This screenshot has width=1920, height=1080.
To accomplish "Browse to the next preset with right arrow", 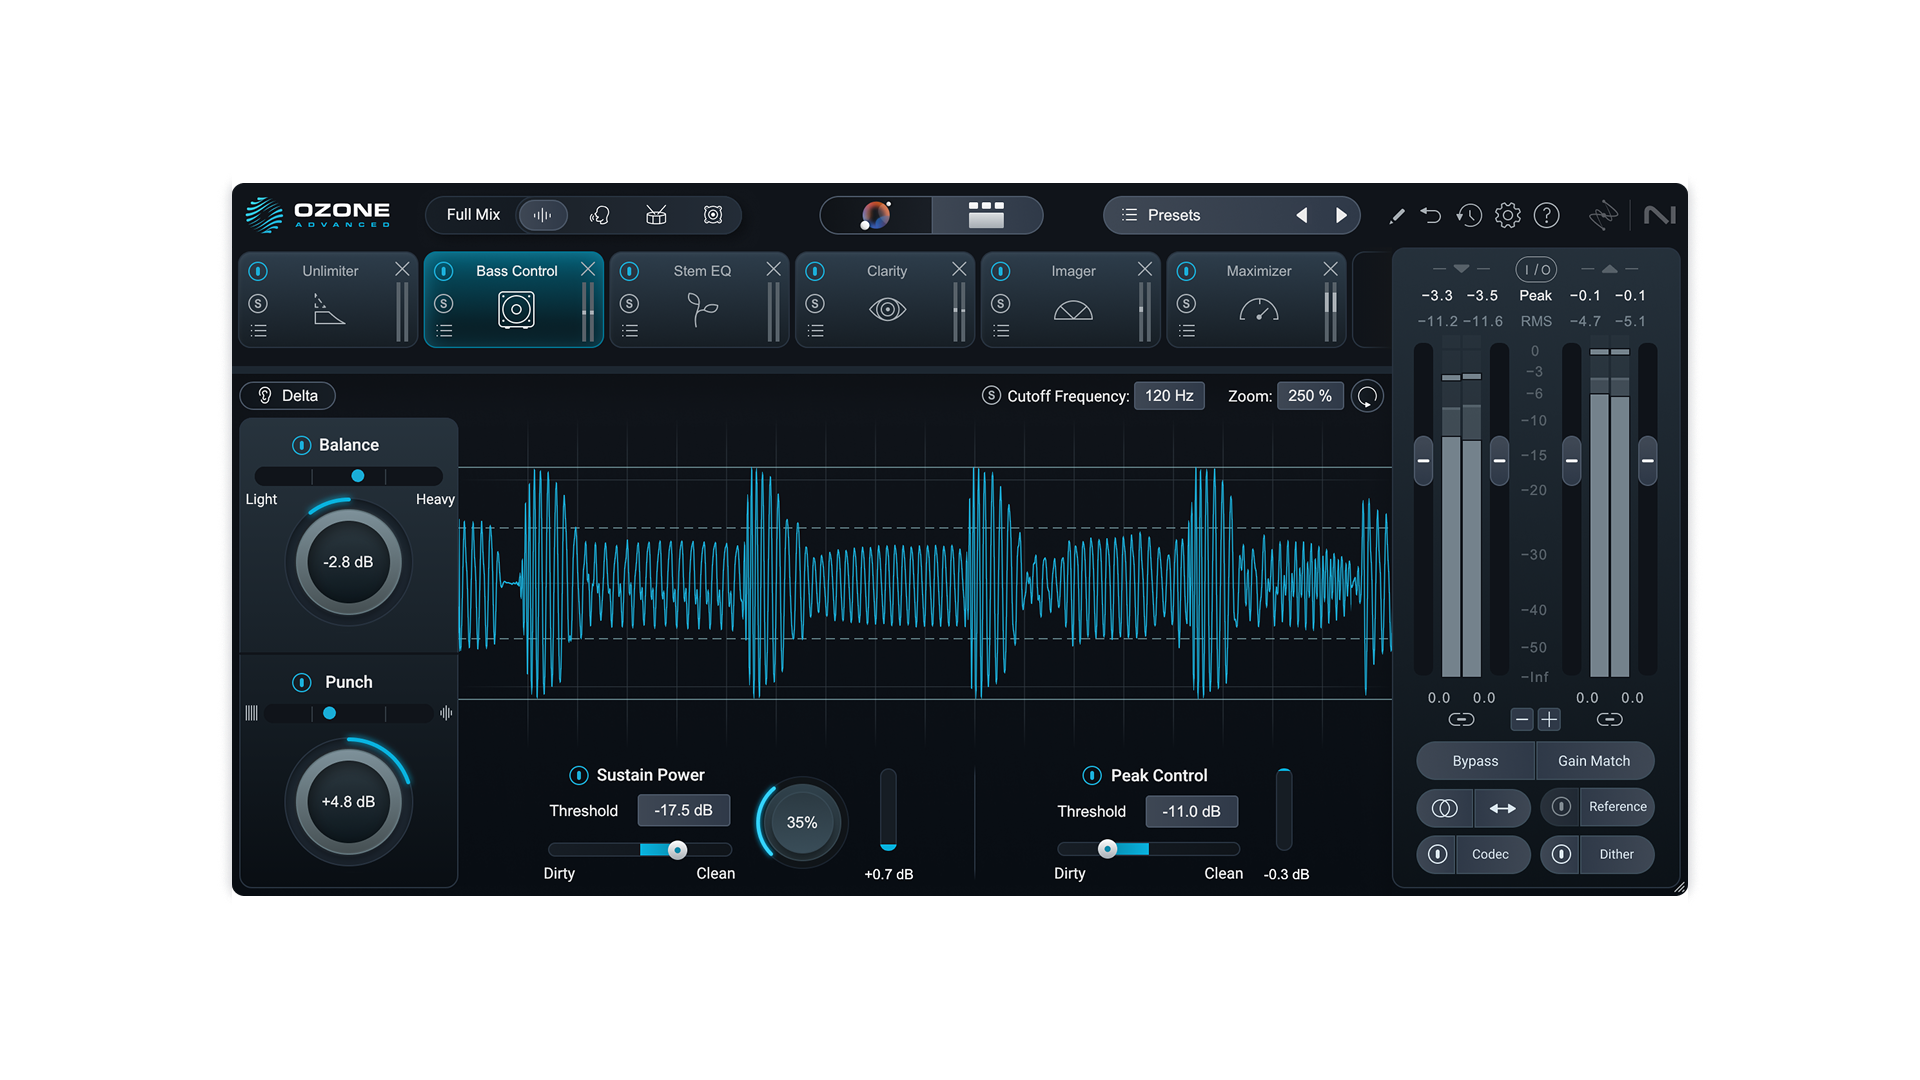I will click(1342, 215).
